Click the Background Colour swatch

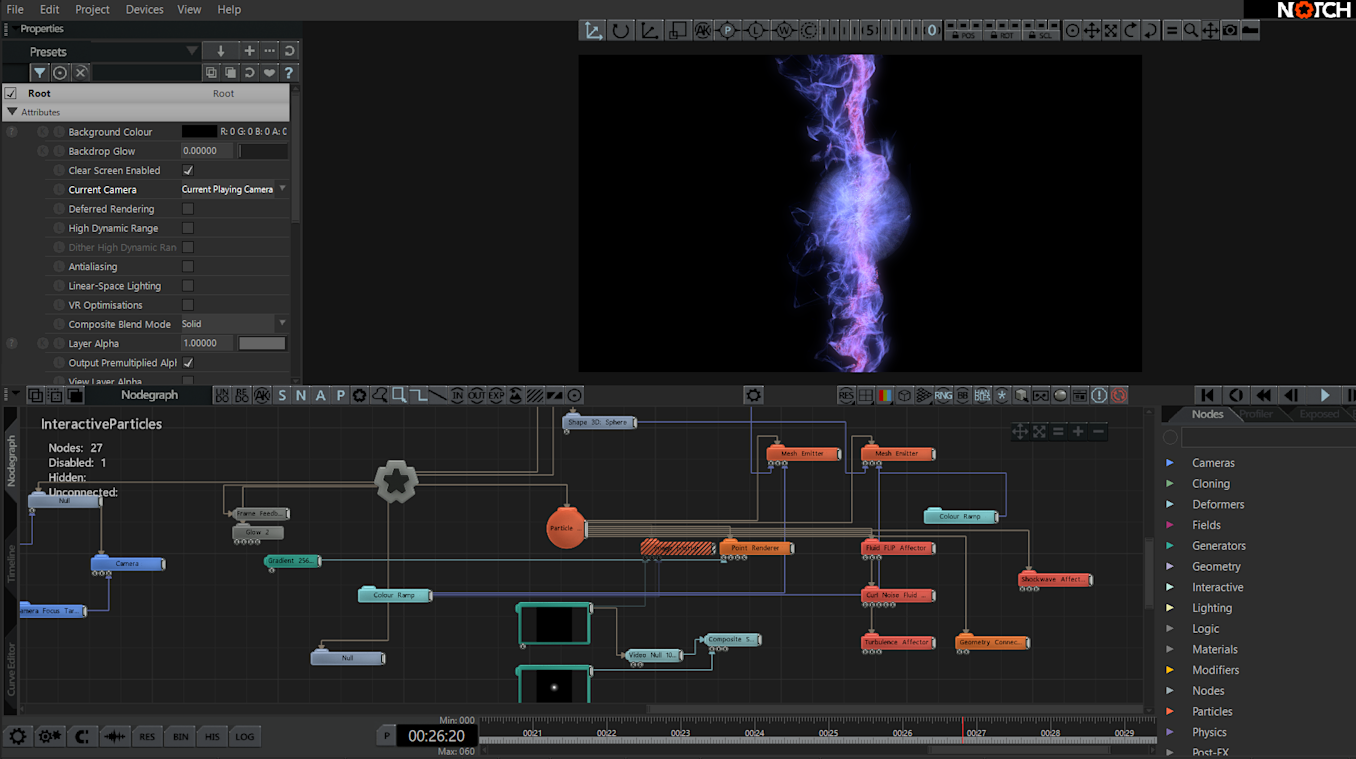click(x=199, y=132)
